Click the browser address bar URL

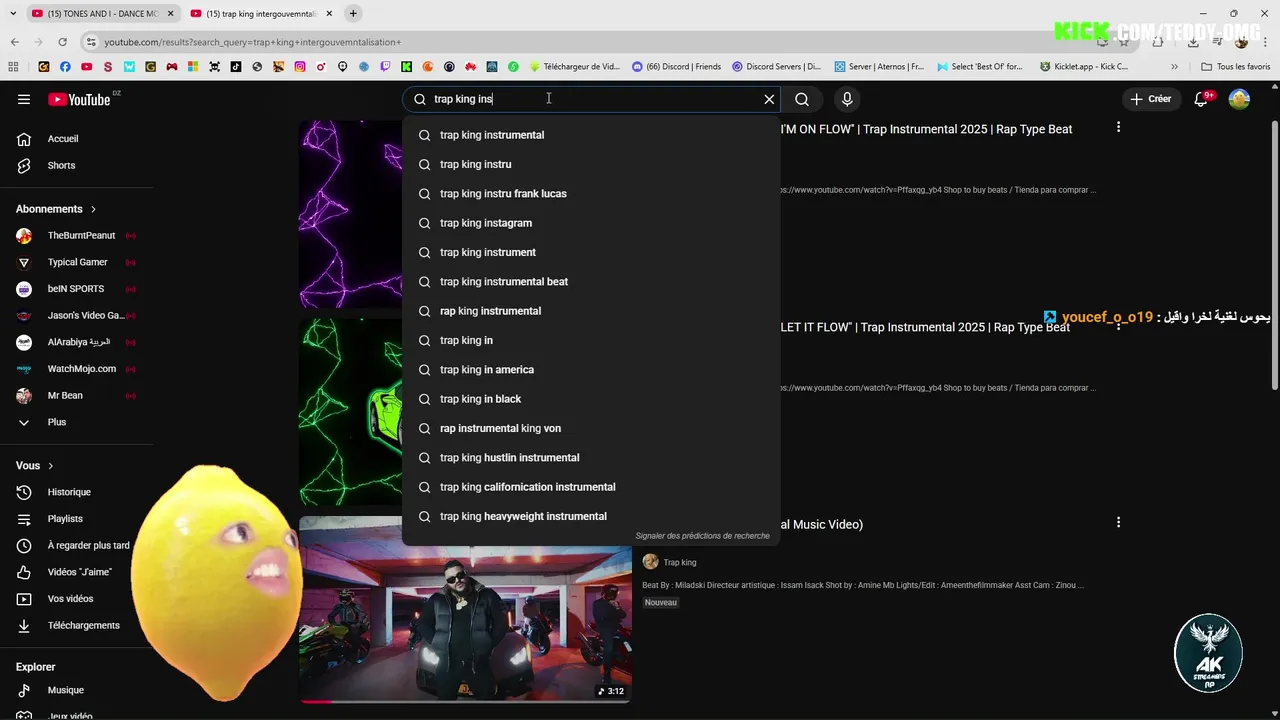tap(252, 42)
